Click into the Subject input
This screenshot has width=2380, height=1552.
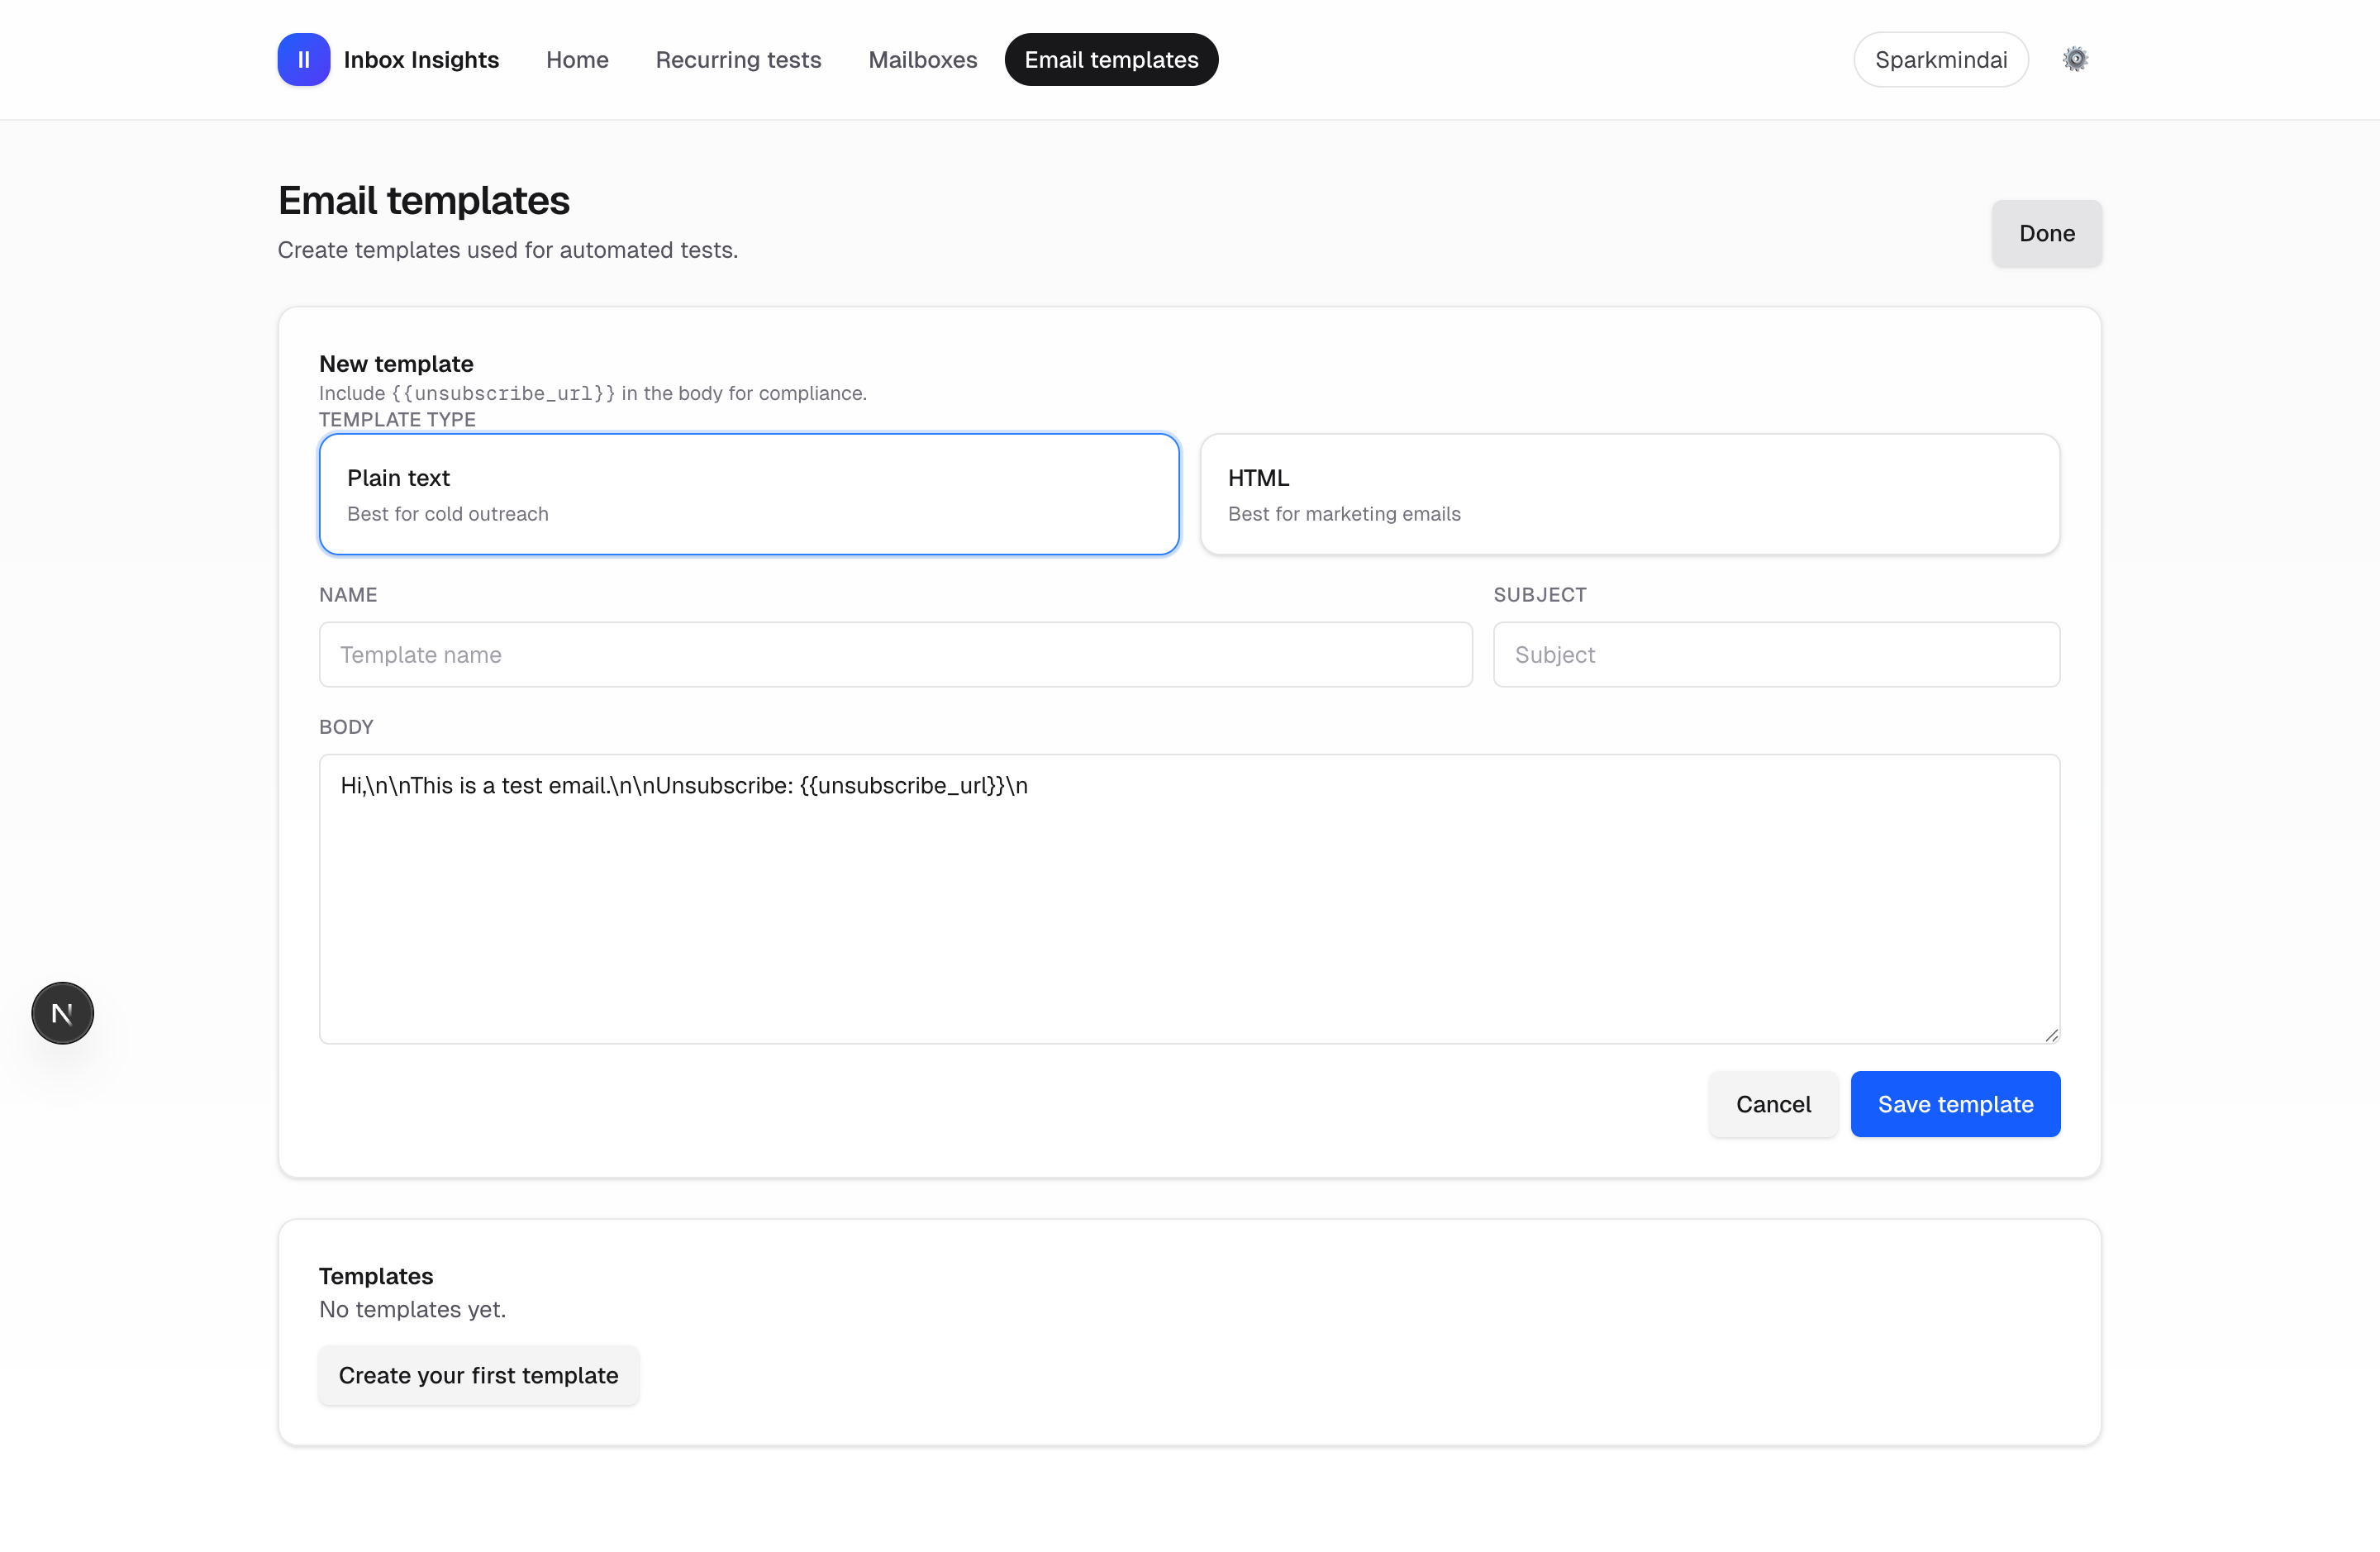pyautogui.click(x=1776, y=655)
